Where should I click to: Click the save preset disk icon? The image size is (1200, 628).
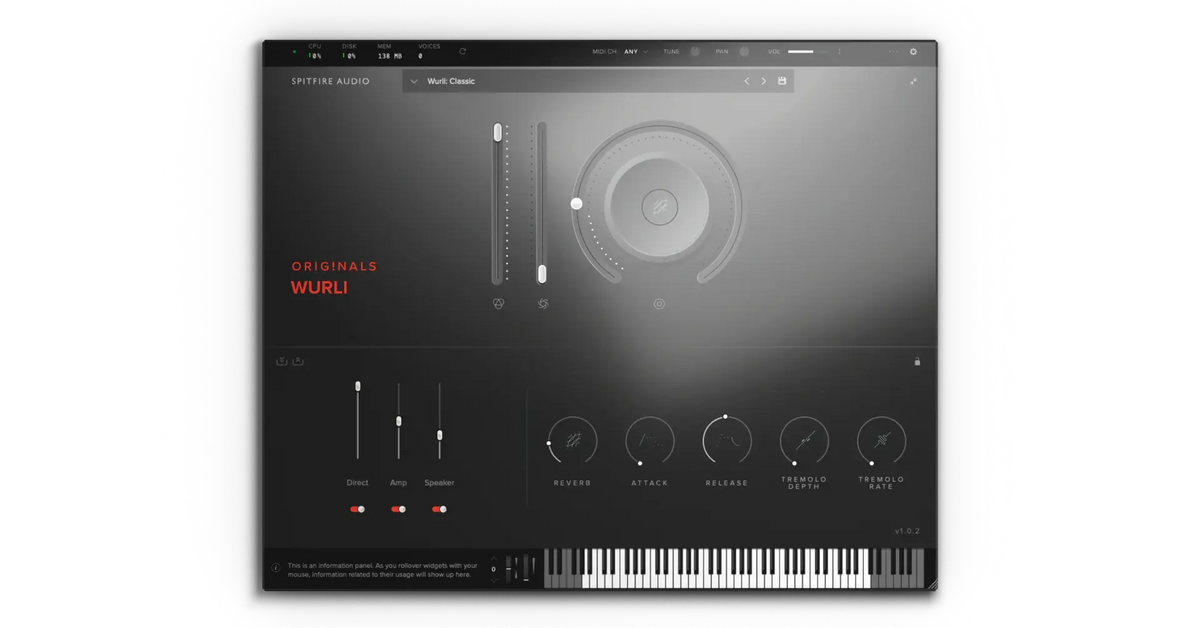click(782, 80)
